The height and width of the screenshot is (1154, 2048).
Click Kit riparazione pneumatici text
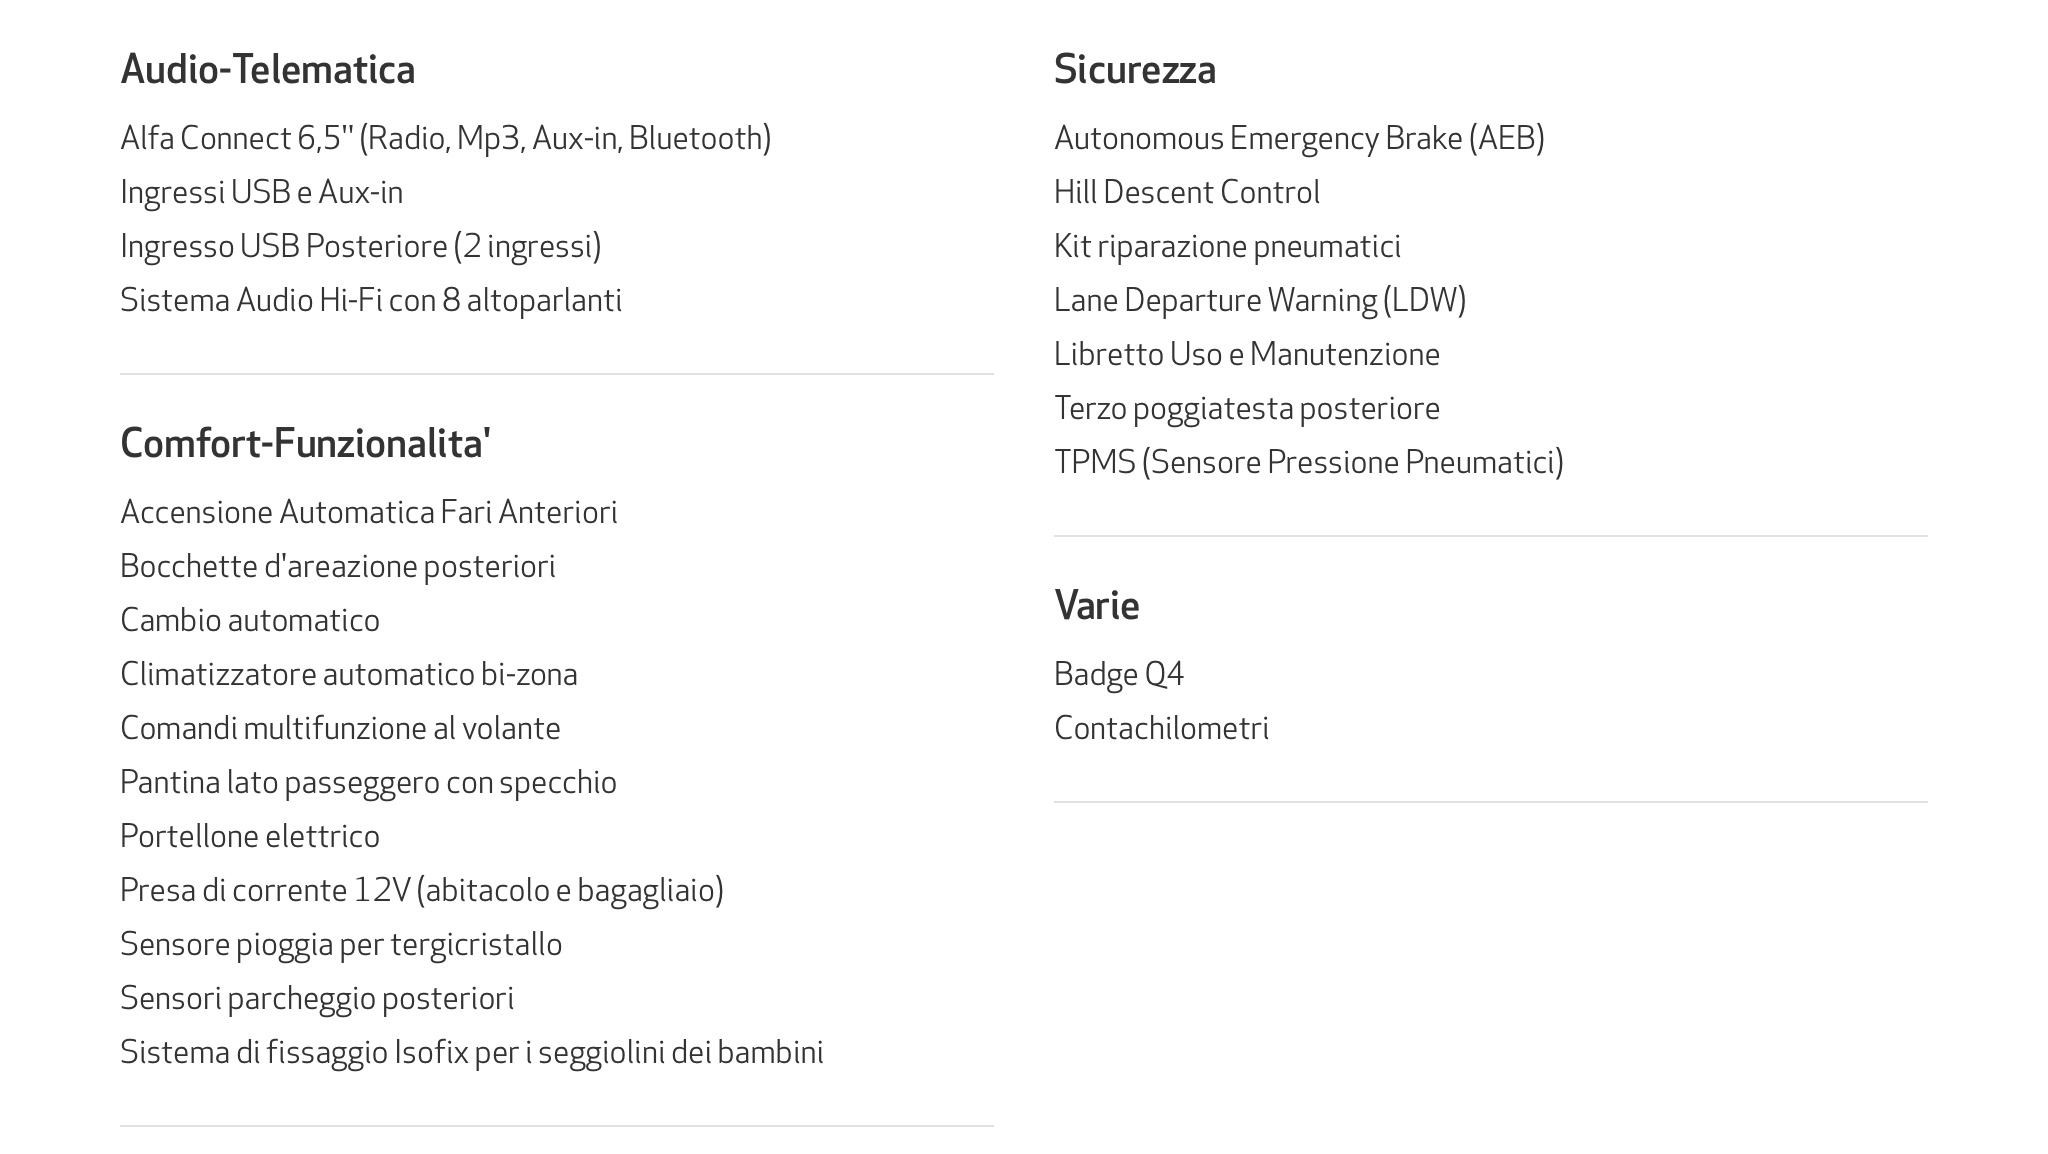[1228, 246]
